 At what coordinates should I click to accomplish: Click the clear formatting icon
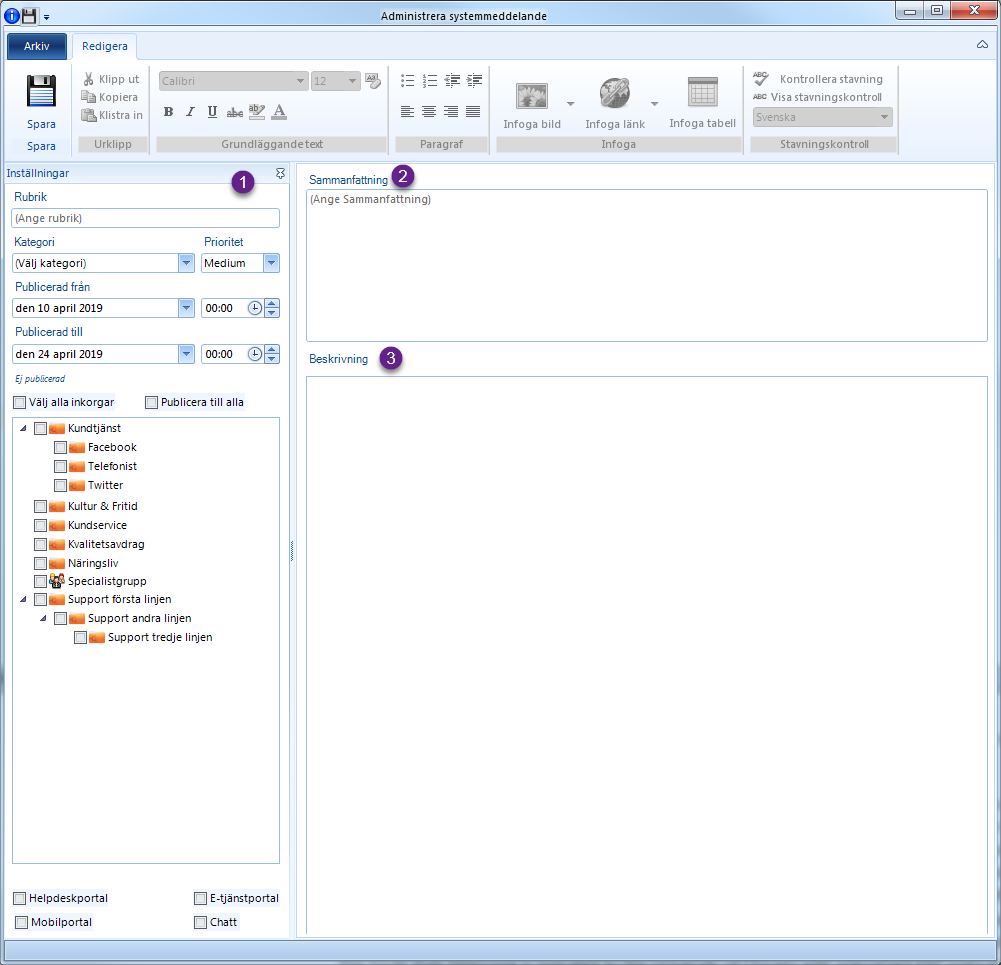(x=373, y=80)
